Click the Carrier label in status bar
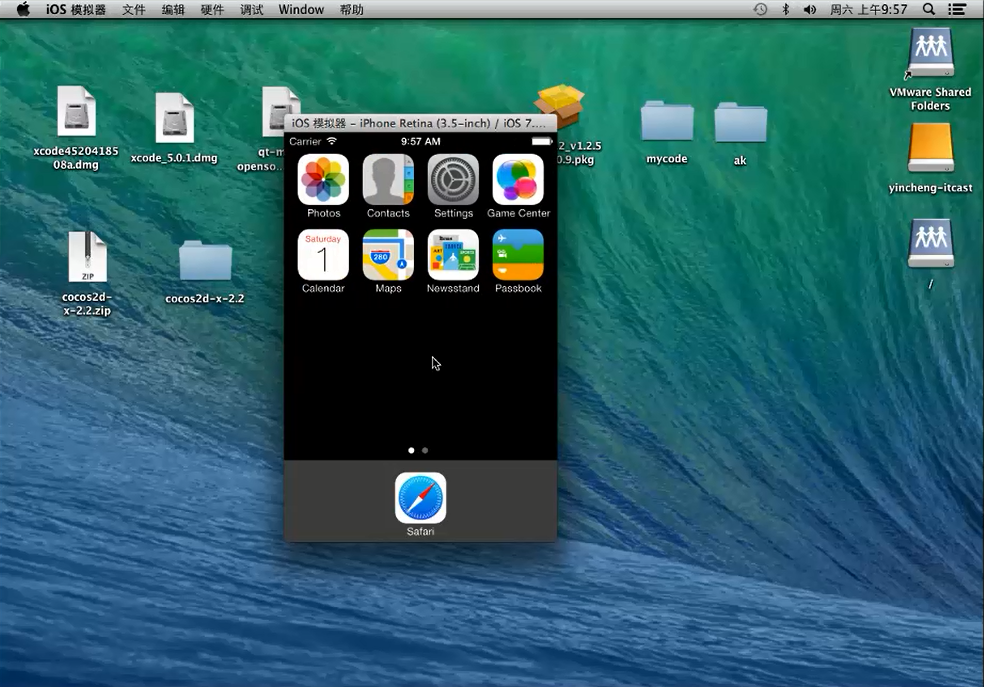984x687 pixels. click(305, 141)
